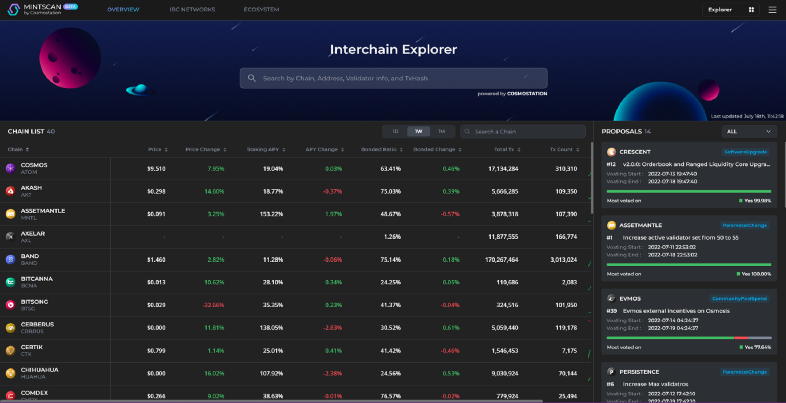Select the 1W time range
The image size is (786, 403).
tap(419, 131)
